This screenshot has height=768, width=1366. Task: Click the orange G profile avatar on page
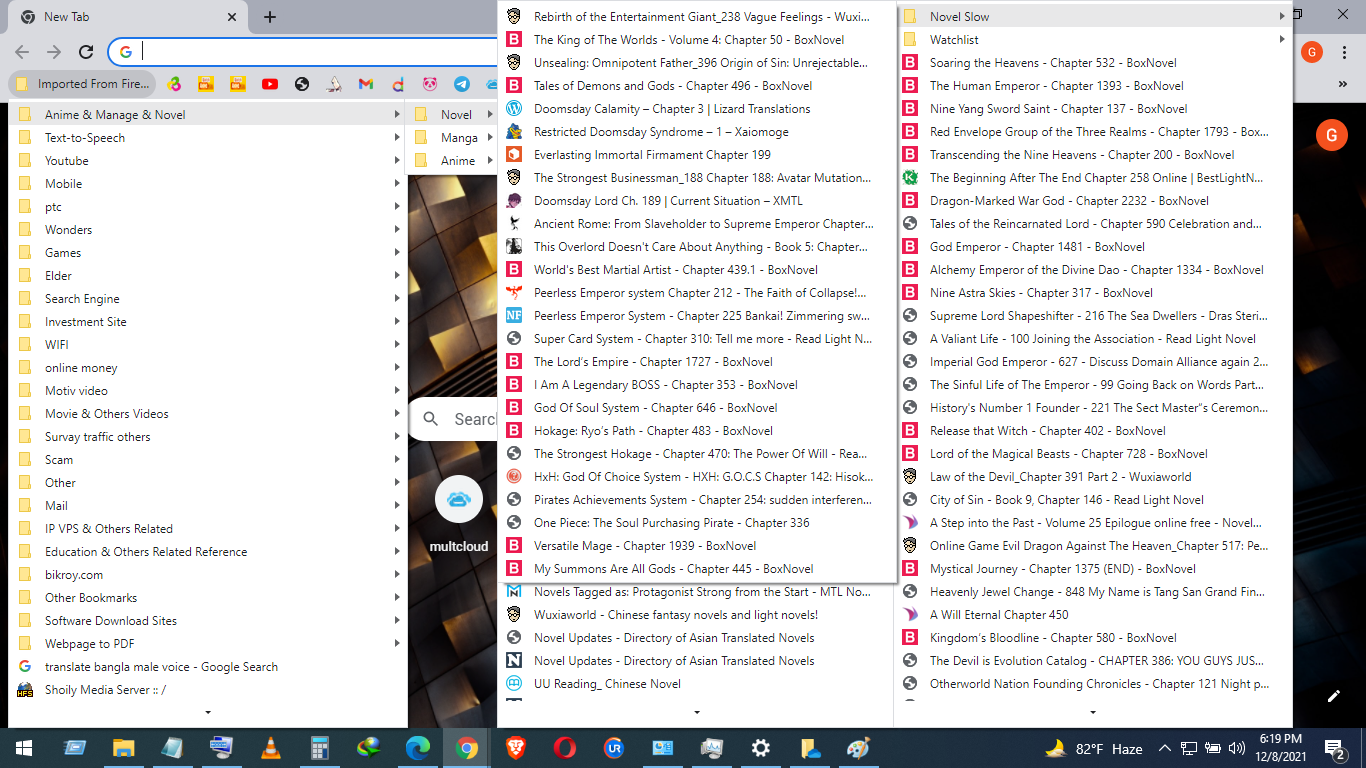pos(1331,135)
